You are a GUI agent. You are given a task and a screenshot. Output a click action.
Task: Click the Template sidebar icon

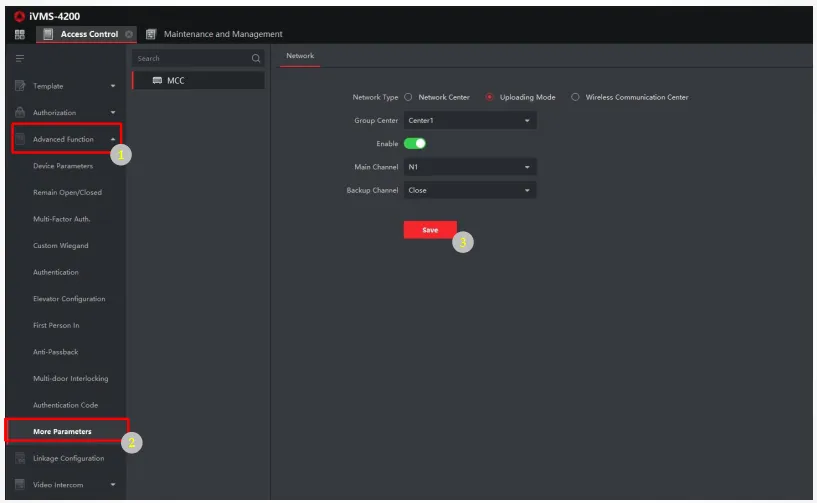20,86
